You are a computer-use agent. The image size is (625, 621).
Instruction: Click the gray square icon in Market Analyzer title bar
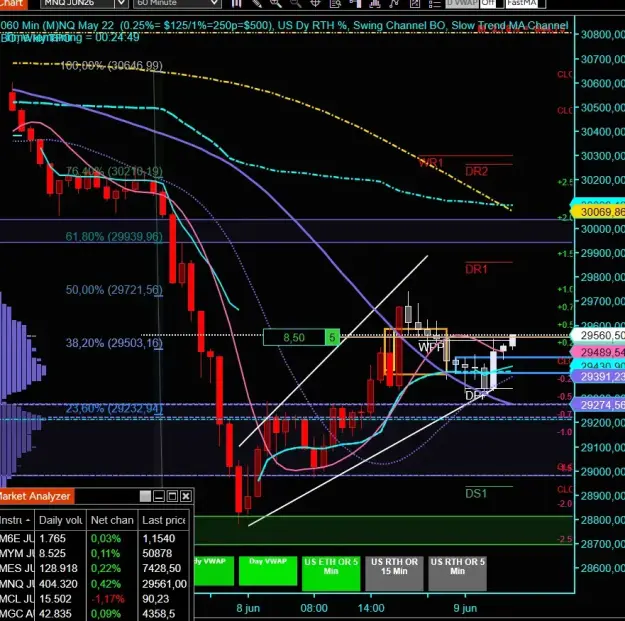(145, 496)
